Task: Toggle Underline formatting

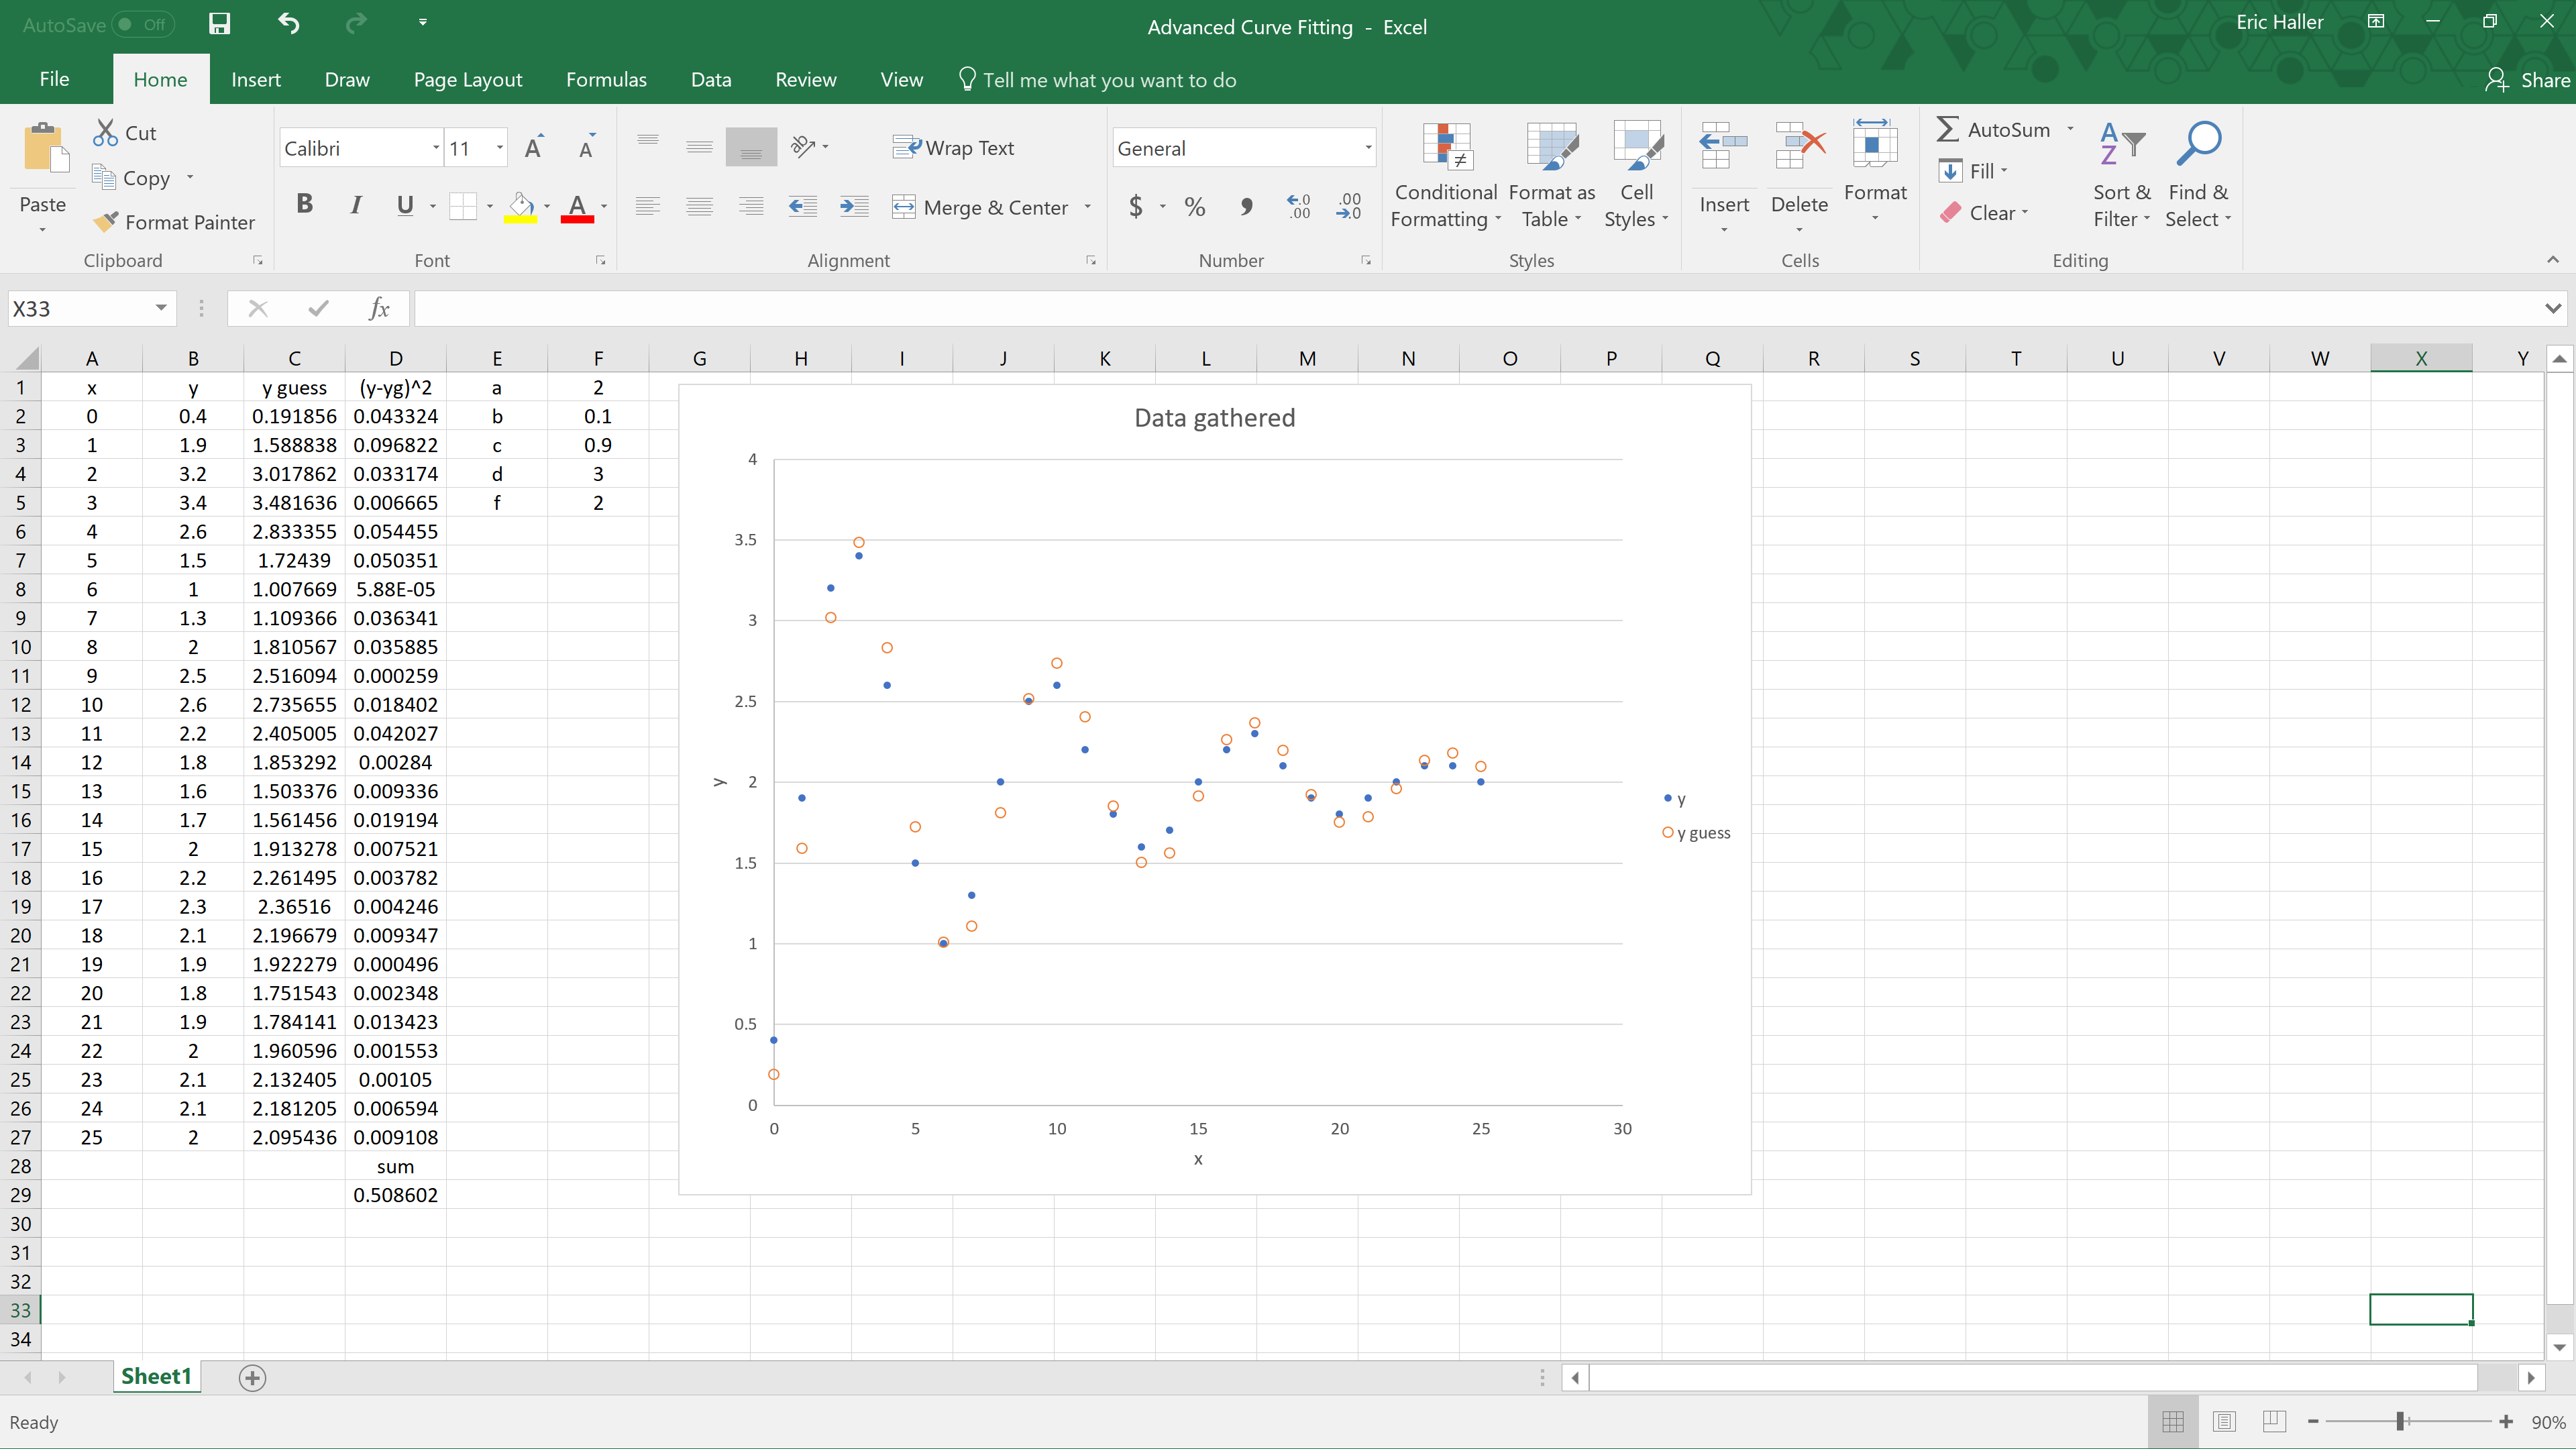Action: pyautogui.click(x=405, y=205)
